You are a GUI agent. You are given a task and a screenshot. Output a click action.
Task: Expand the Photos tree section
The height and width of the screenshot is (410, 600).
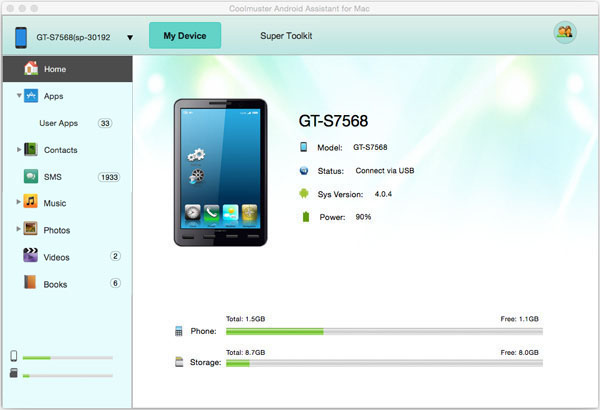(19, 229)
